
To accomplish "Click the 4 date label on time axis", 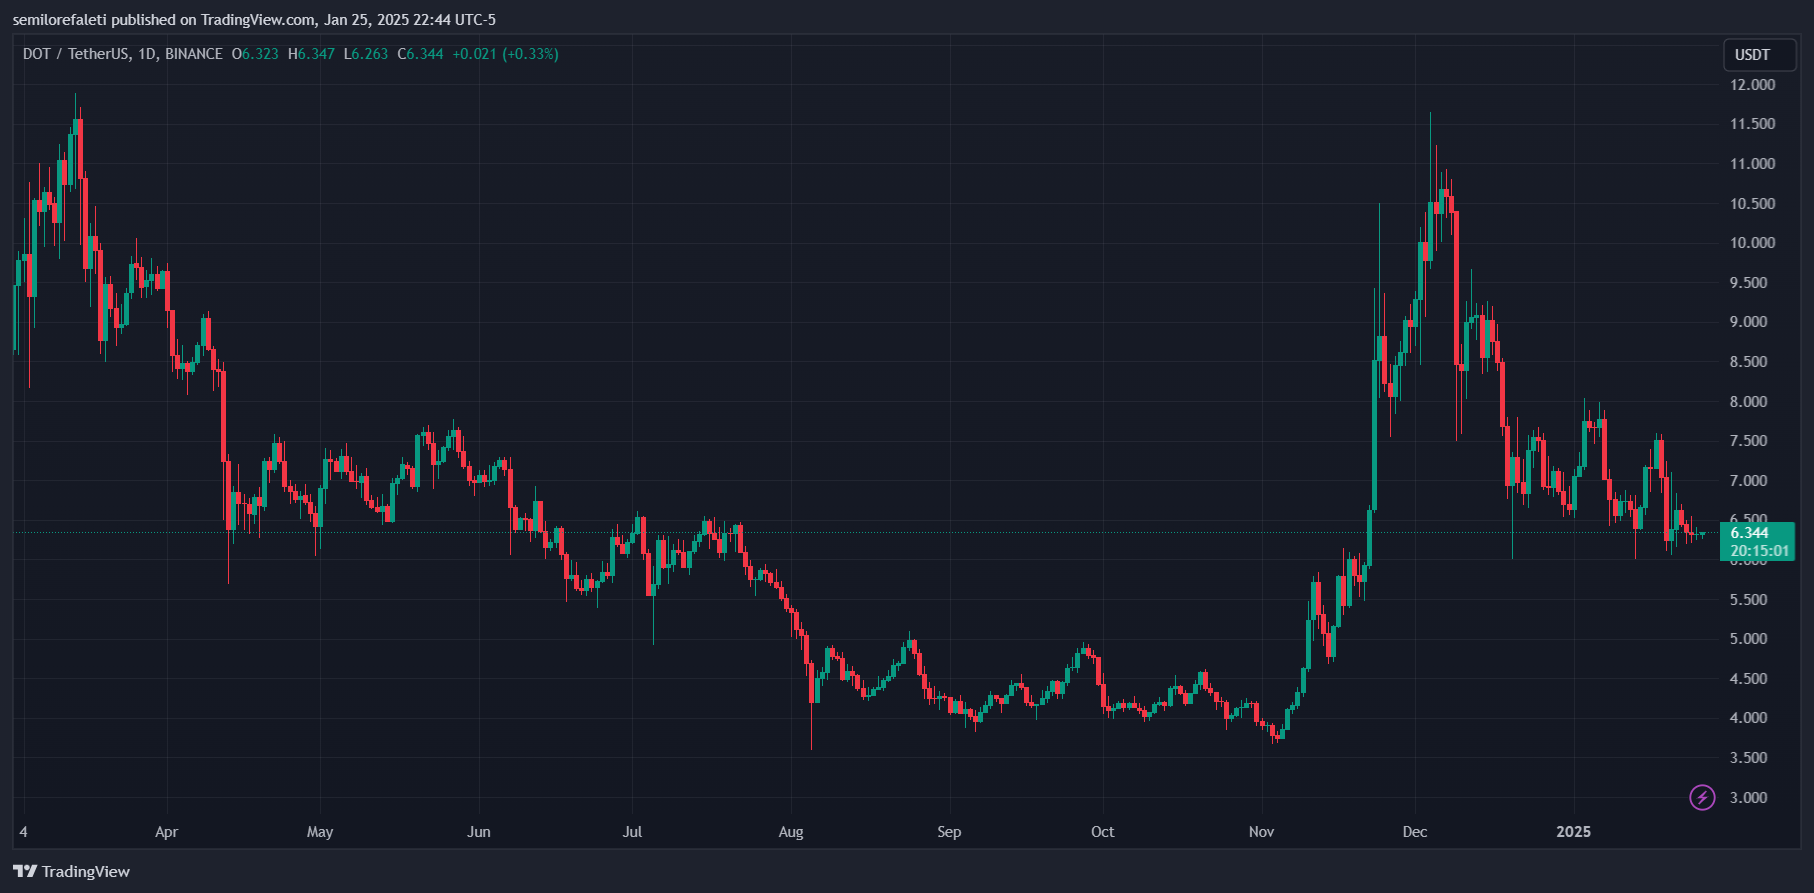I will (x=23, y=832).
